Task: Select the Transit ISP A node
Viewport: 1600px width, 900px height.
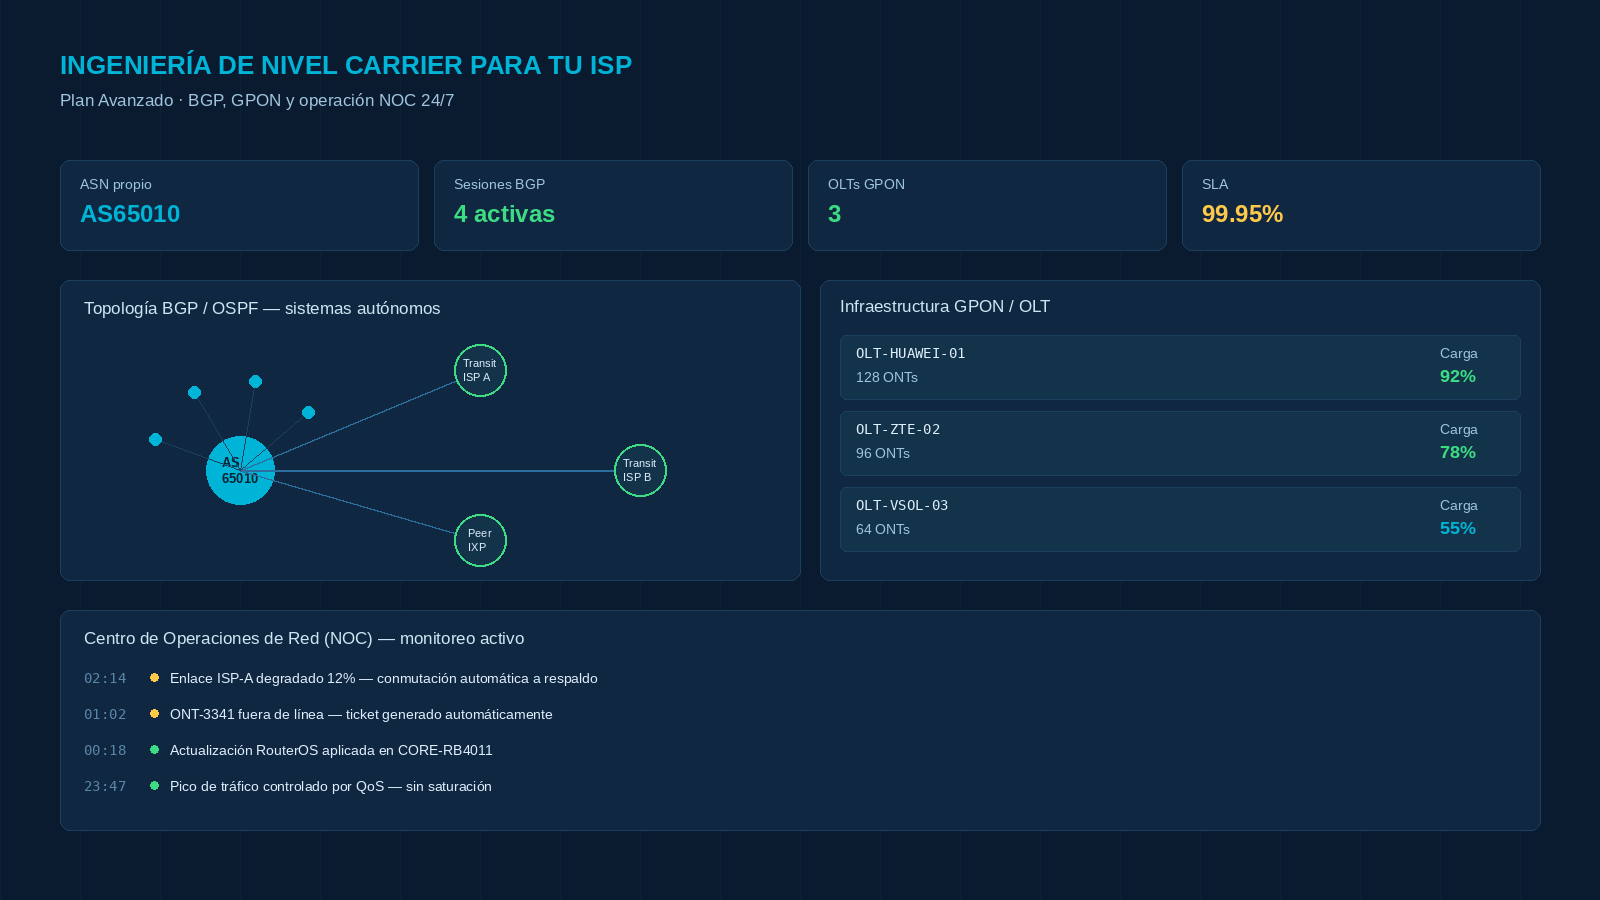Action: point(480,370)
